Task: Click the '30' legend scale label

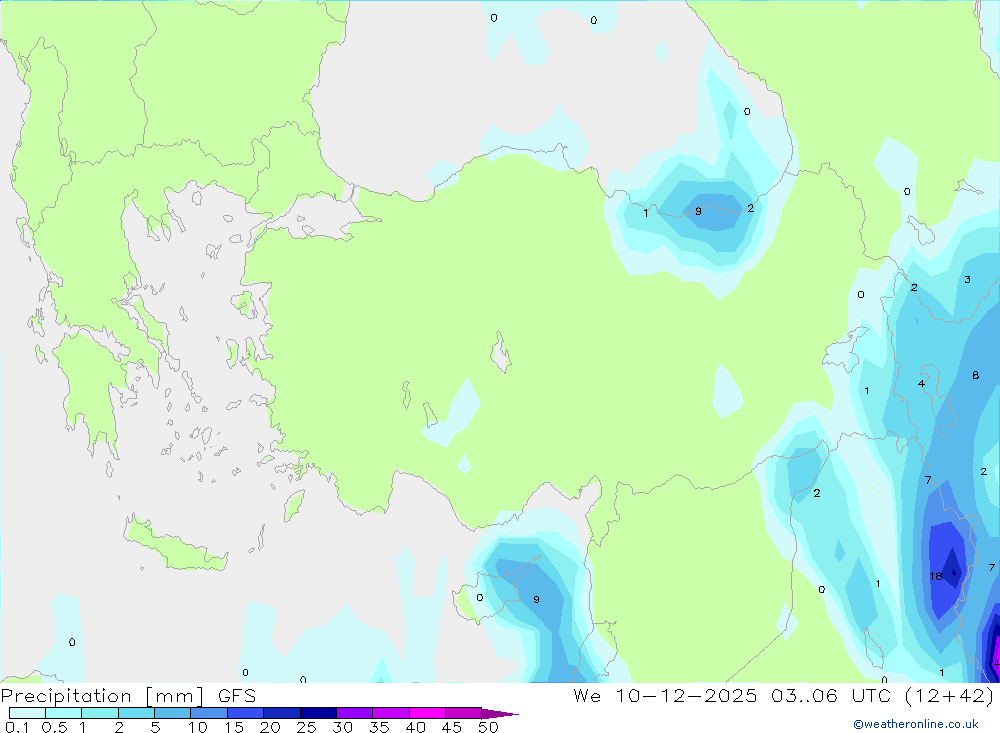Action: click(x=342, y=727)
